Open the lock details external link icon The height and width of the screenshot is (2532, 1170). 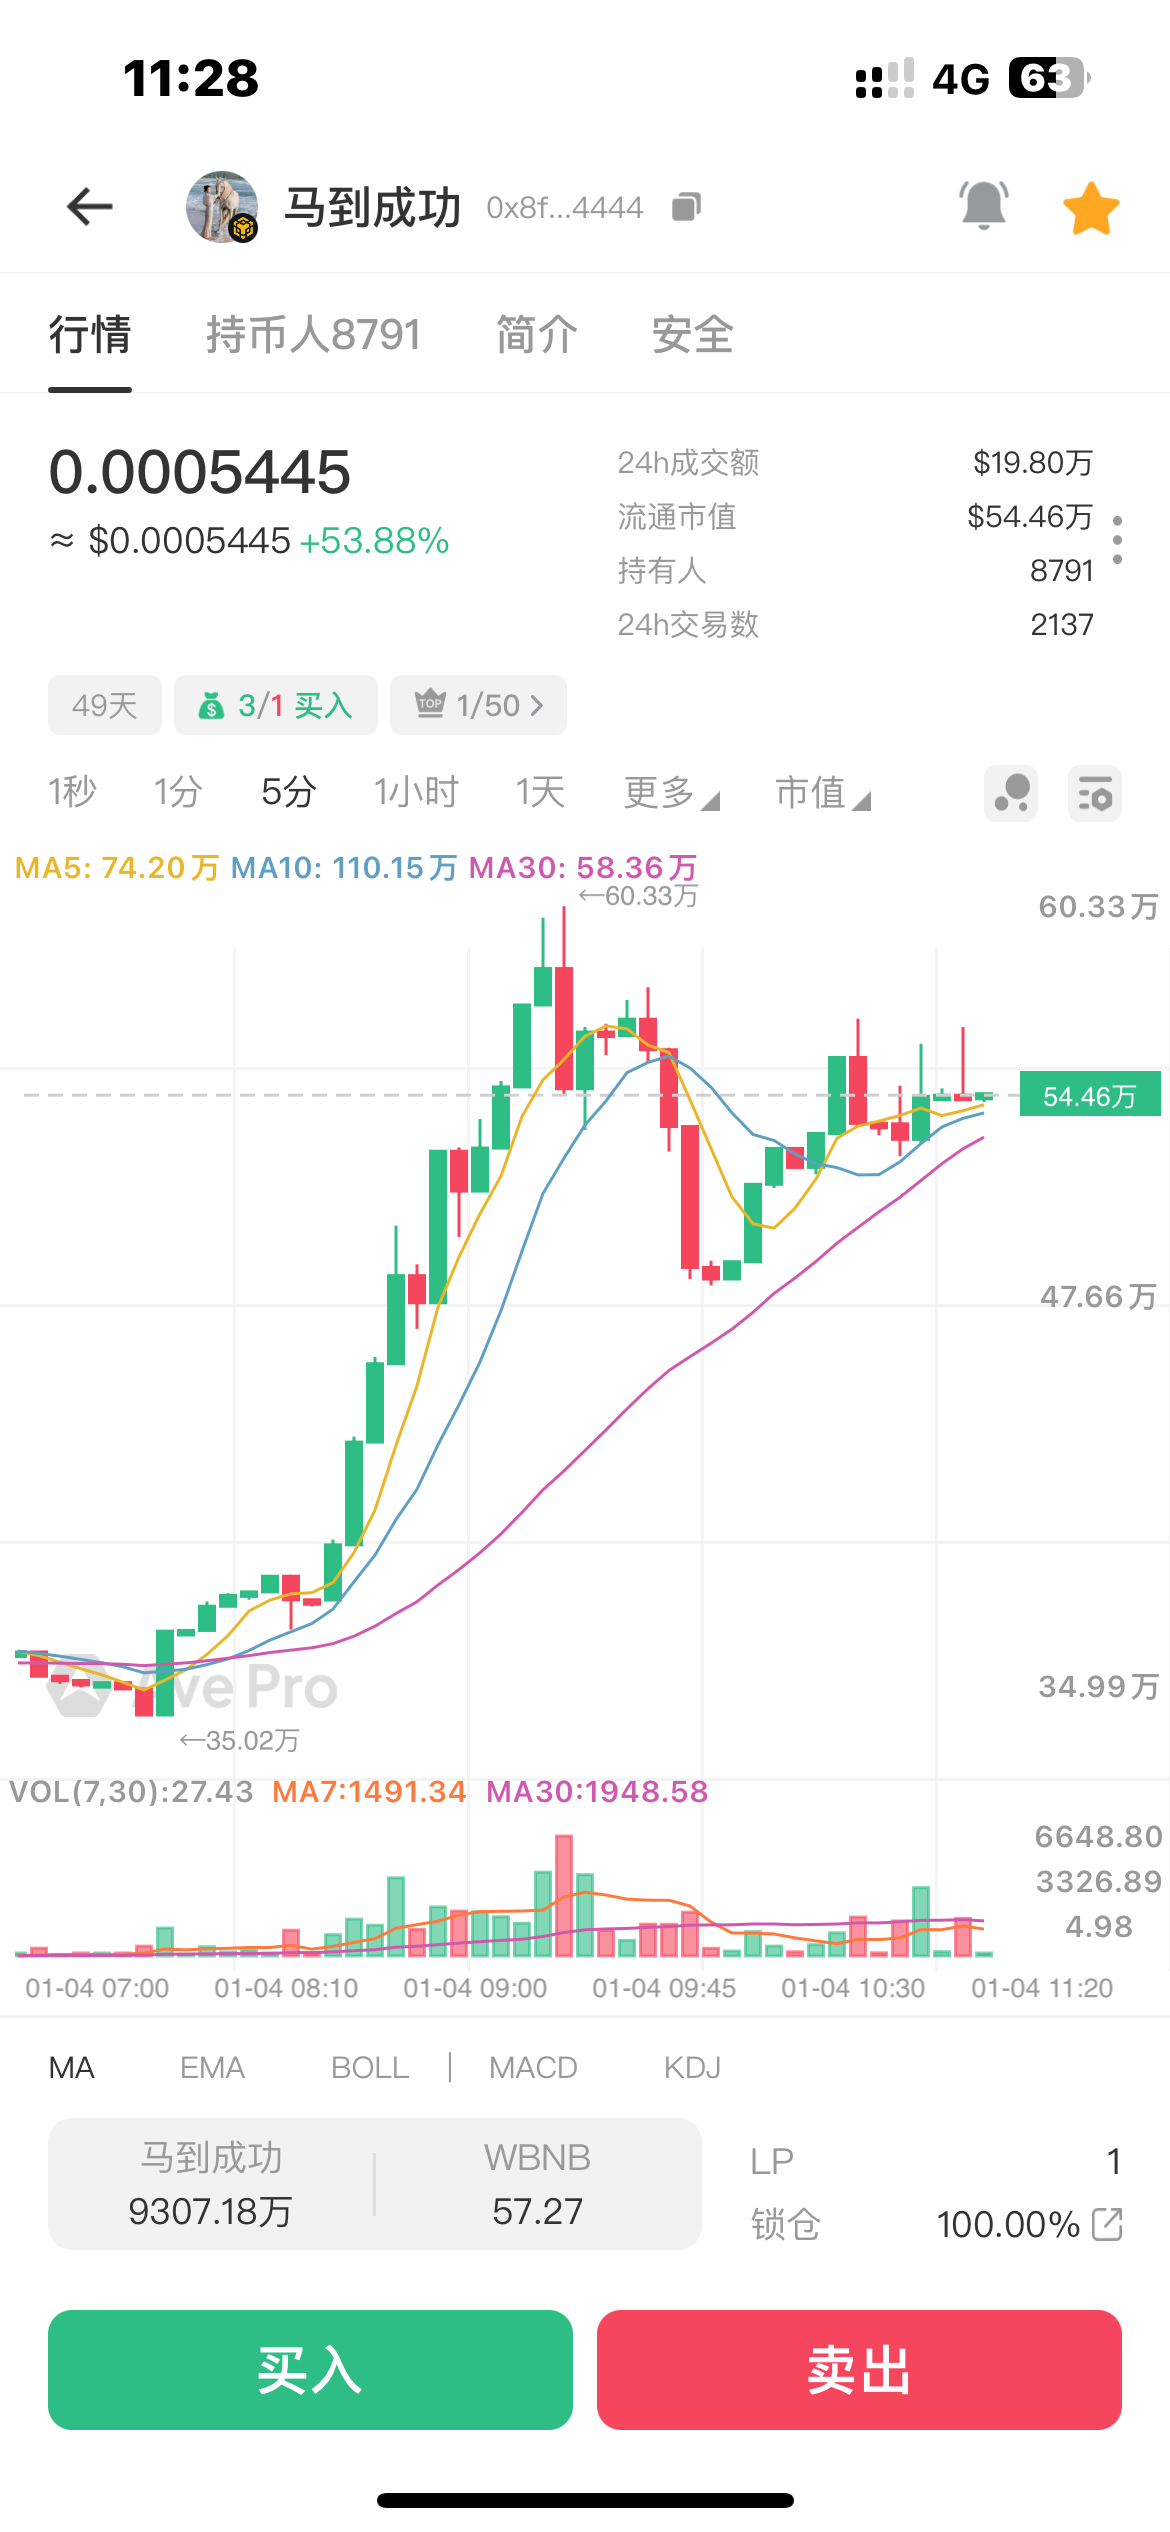1107,2224
